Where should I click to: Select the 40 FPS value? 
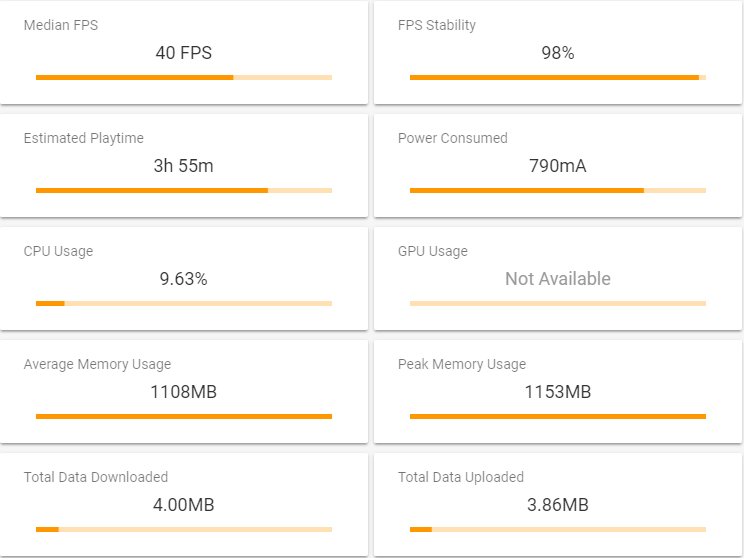point(184,53)
